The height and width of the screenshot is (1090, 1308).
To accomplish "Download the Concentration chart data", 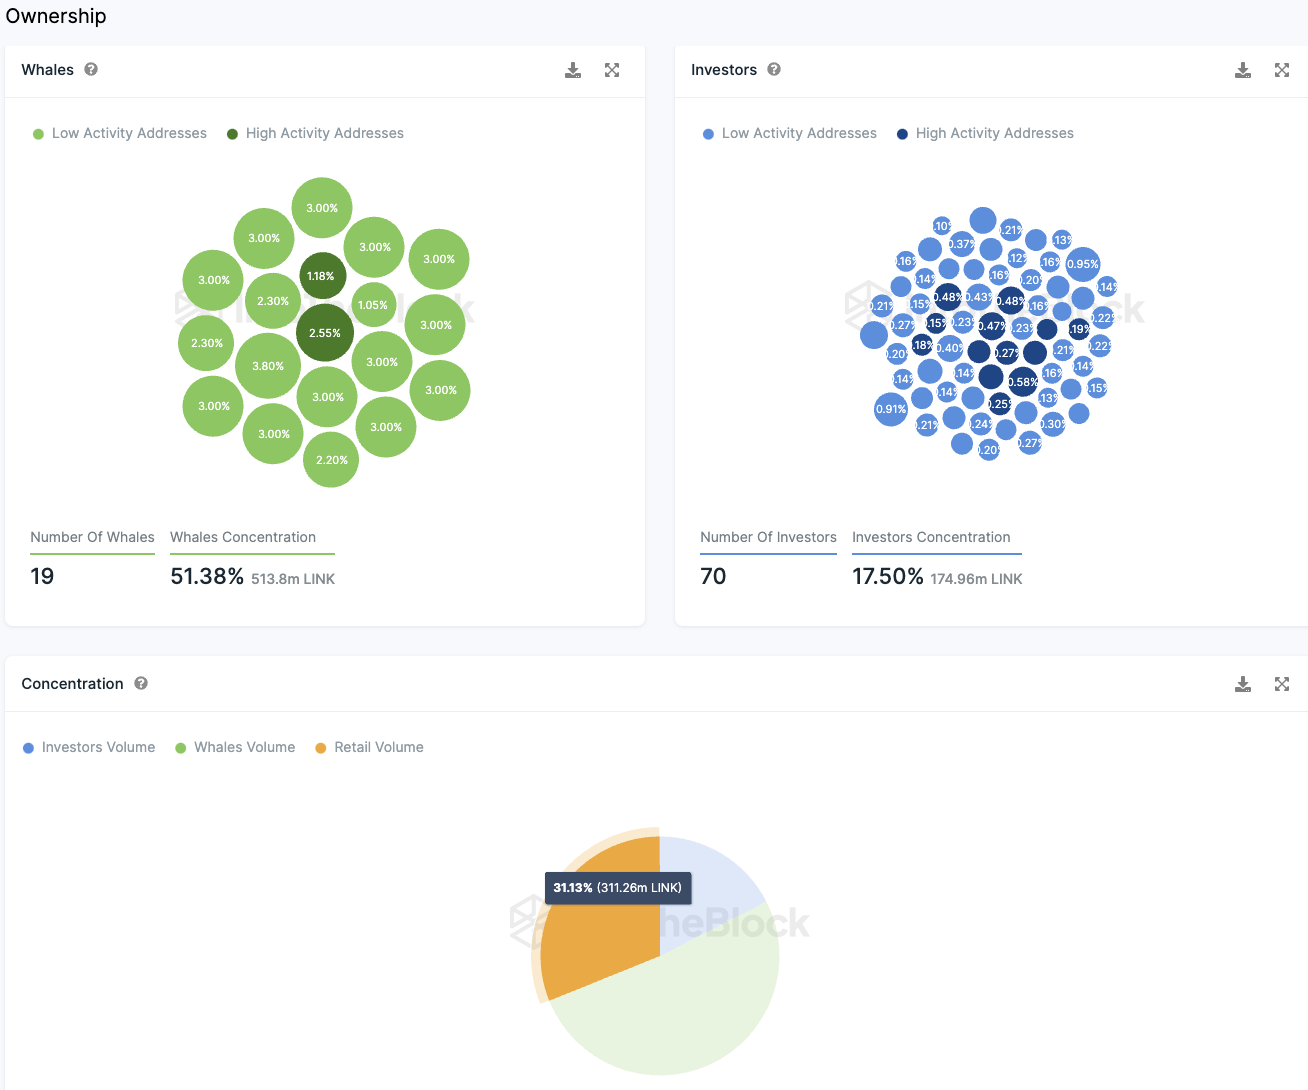I will [1243, 684].
